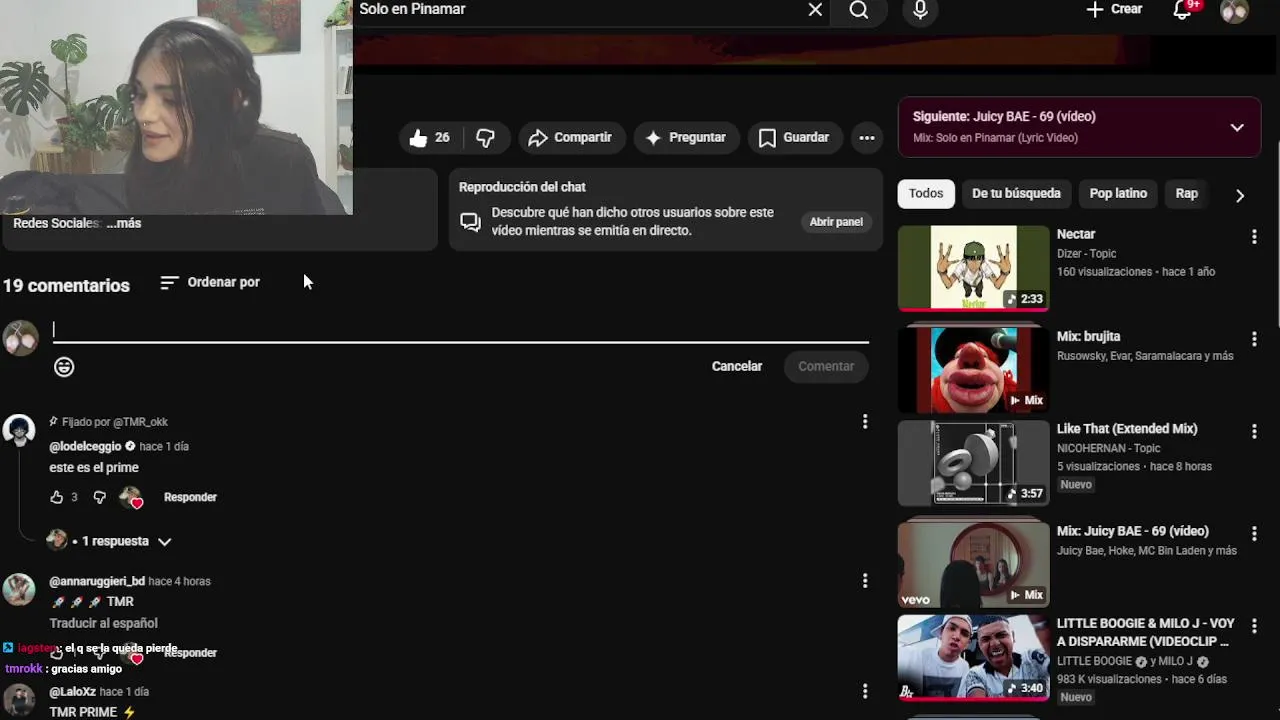Select the Rap chip
The height and width of the screenshot is (720, 1280).
pyautogui.click(x=1187, y=194)
